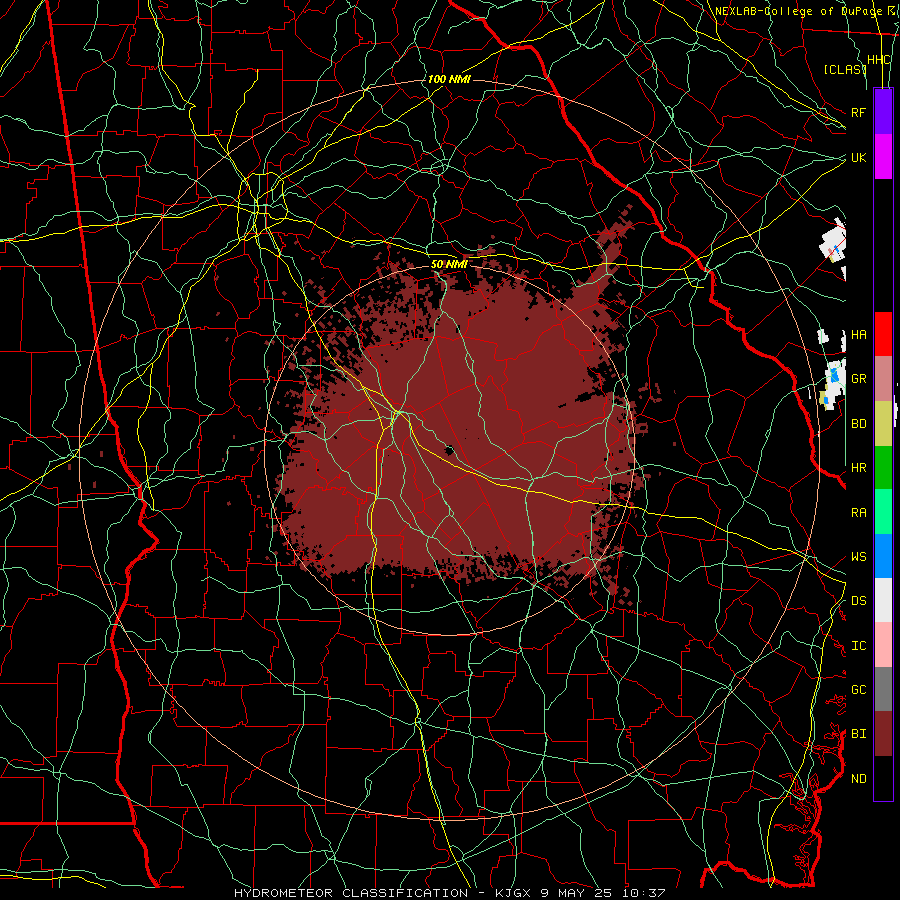Click the [CLAS] units label
Image resolution: width=900 pixels, height=900 pixels.
point(845,69)
